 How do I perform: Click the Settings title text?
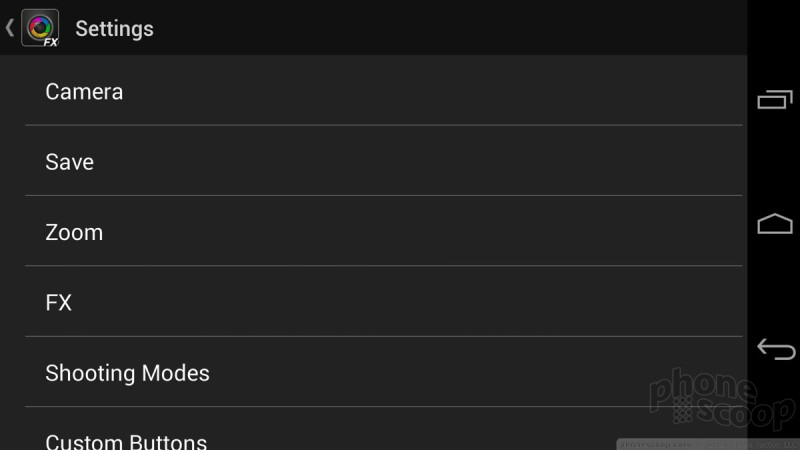click(x=114, y=29)
